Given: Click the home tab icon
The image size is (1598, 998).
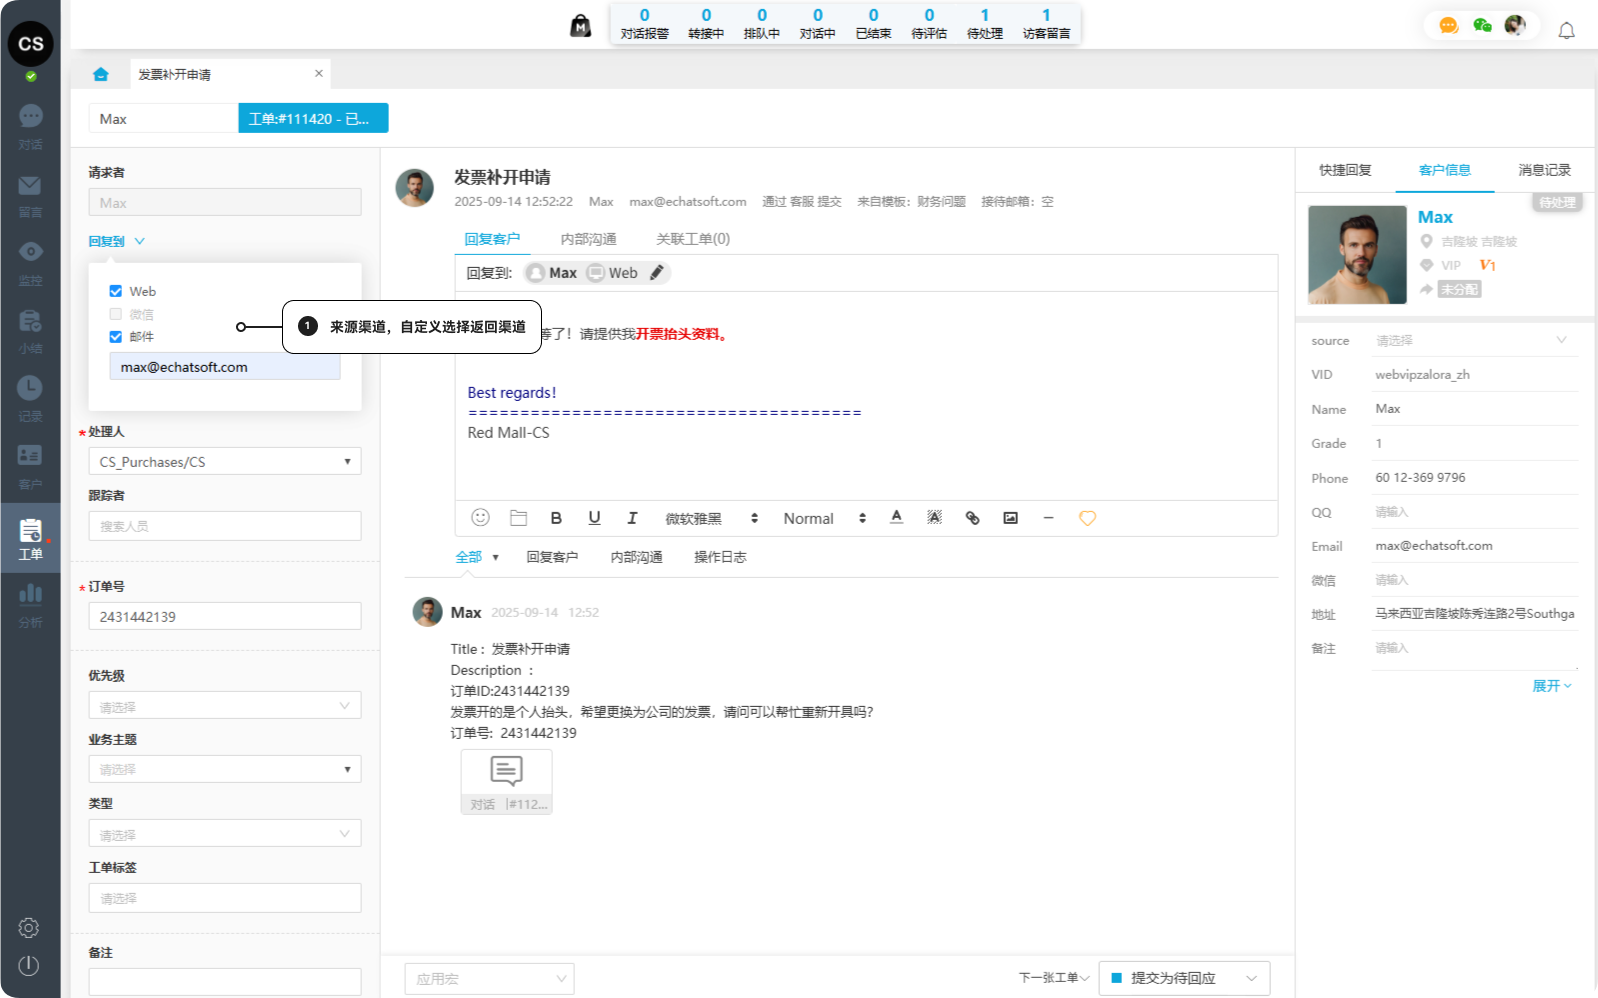Looking at the screenshot, I should 100,74.
